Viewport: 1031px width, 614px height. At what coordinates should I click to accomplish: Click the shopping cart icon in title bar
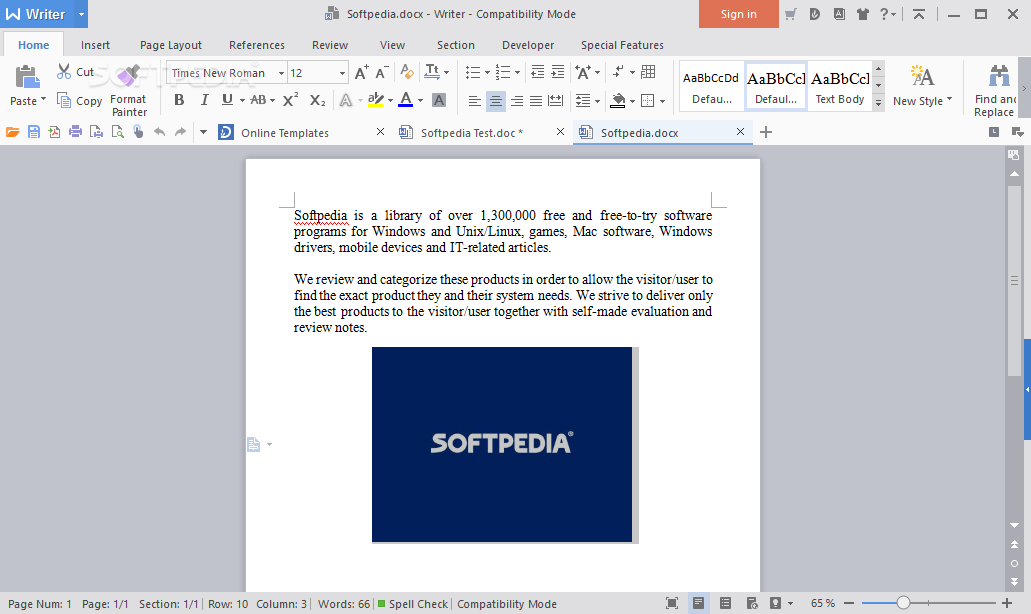(x=791, y=14)
